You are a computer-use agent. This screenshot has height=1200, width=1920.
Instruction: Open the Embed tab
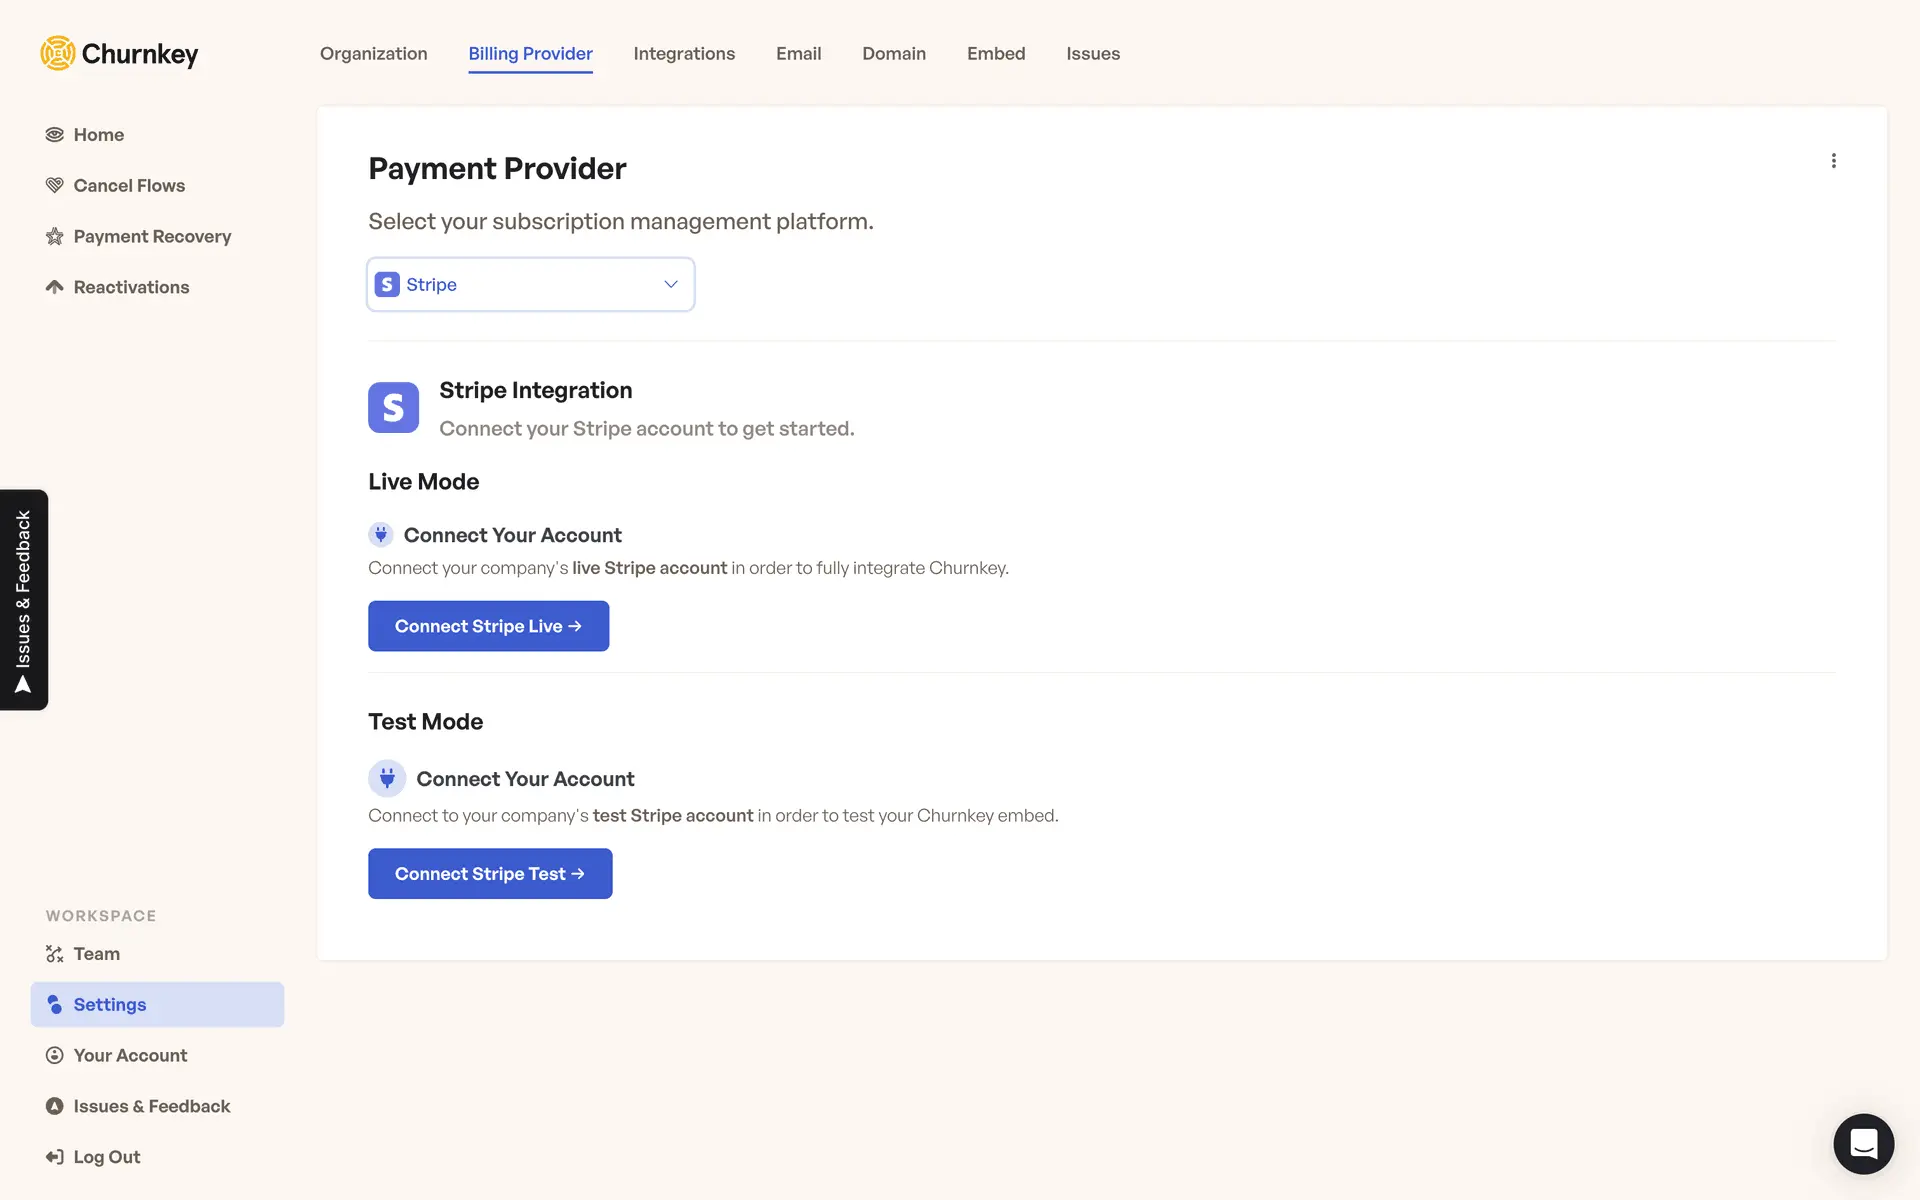pyautogui.click(x=995, y=54)
